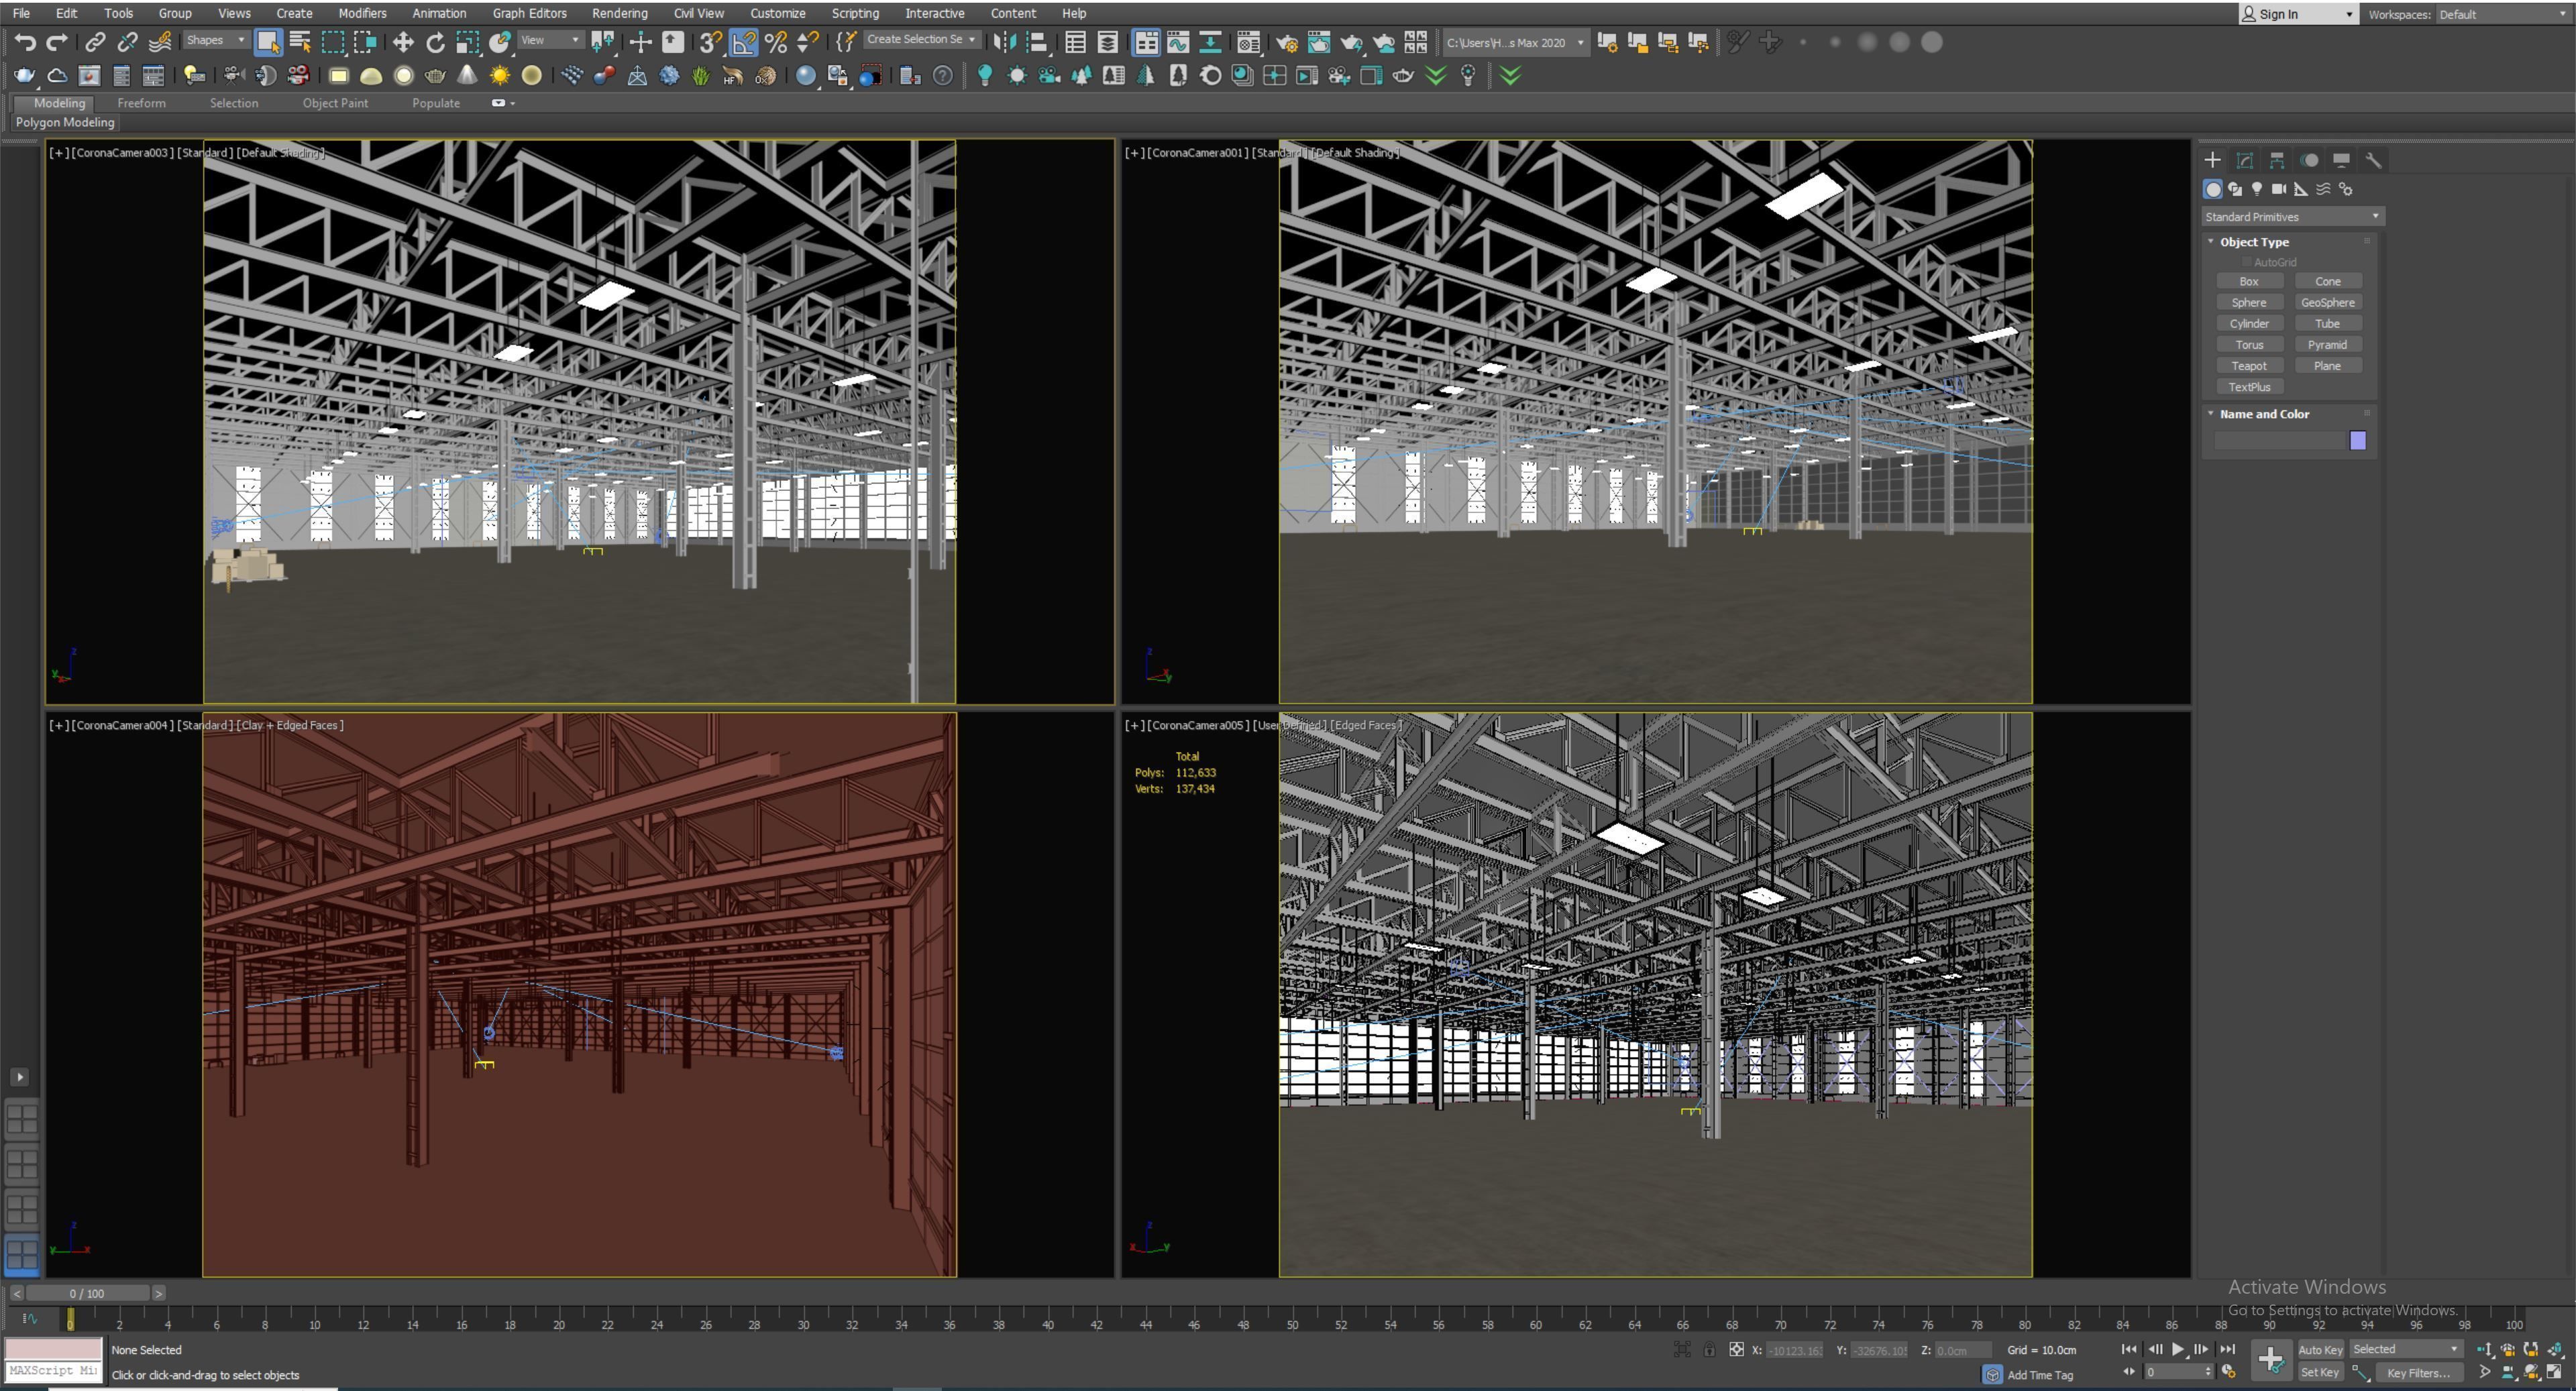Select the Shapes category icon

2235,189
